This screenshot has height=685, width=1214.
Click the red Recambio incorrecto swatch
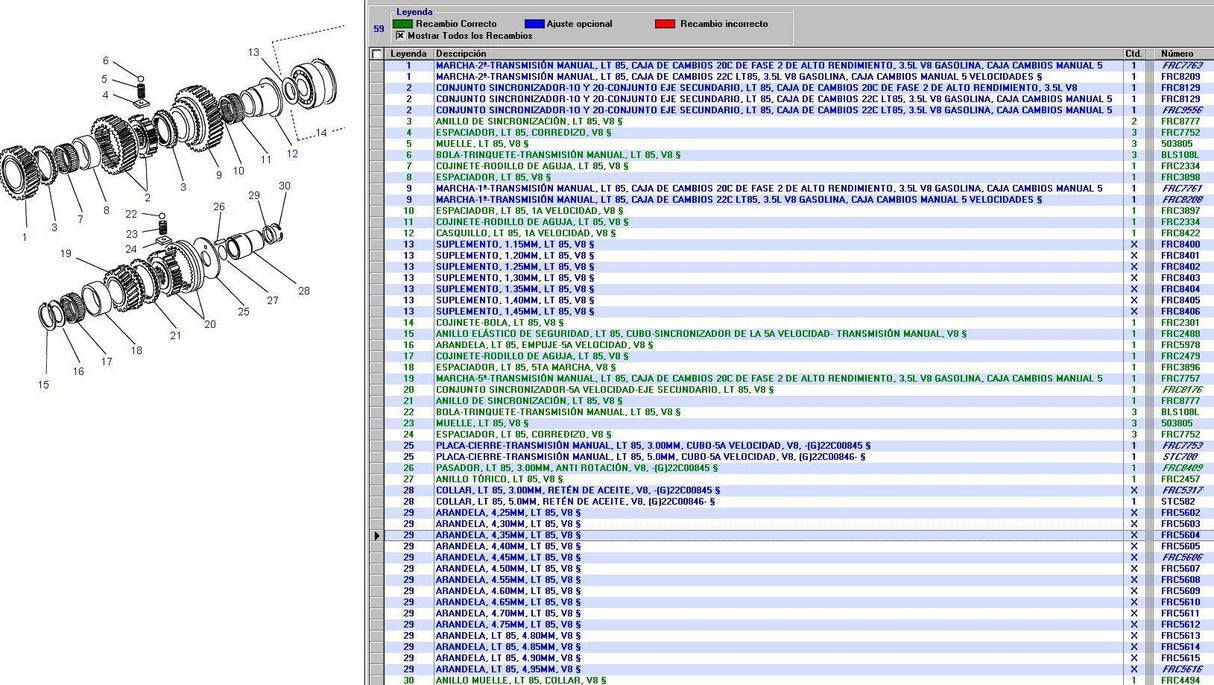(x=665, y=24)
